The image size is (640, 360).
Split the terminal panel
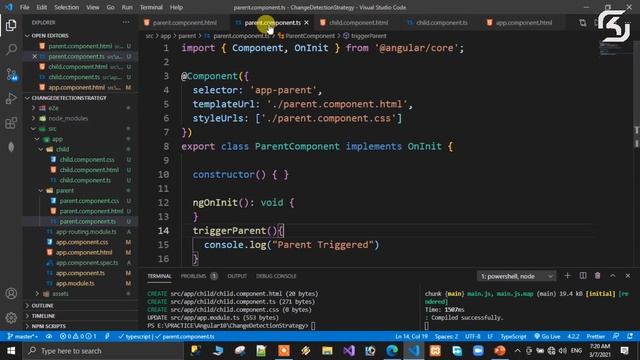click(x=583, y=276)
